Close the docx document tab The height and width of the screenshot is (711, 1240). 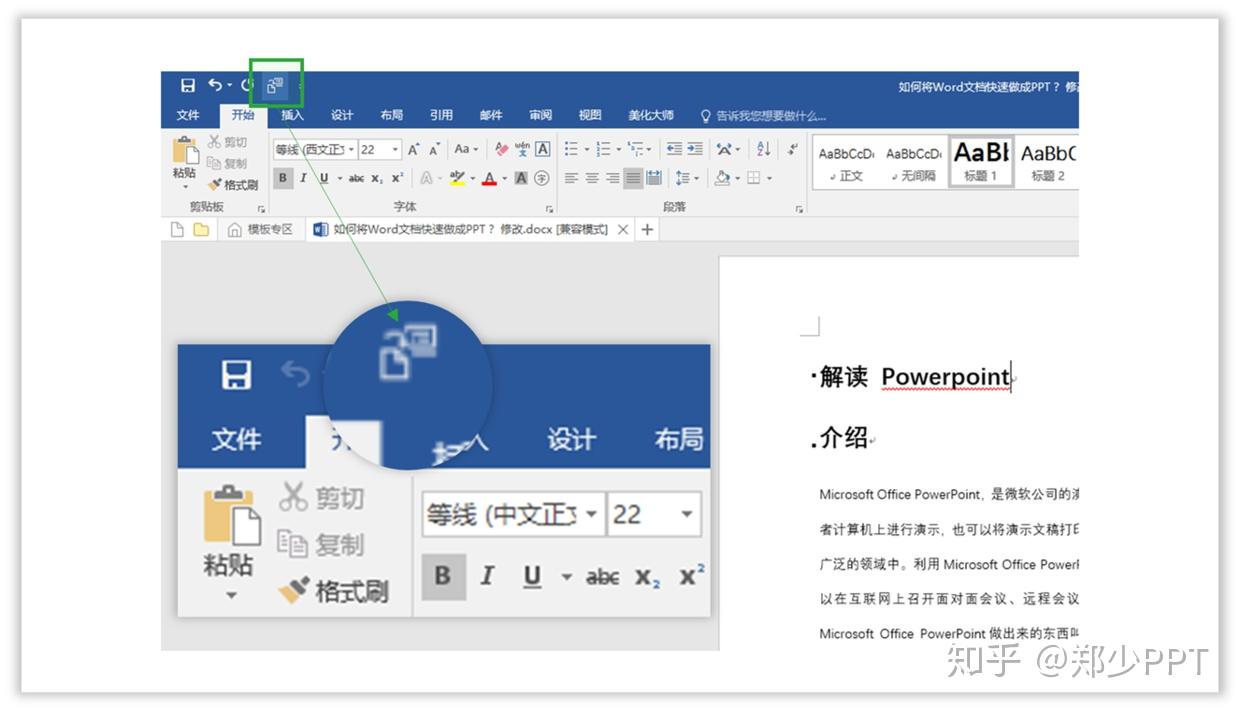pos(623,230)
